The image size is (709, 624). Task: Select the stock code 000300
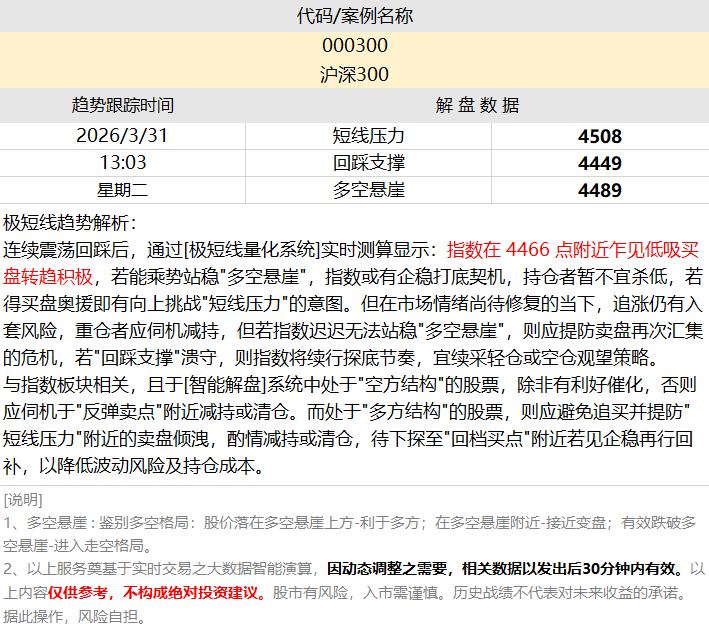tap(354, 46)
